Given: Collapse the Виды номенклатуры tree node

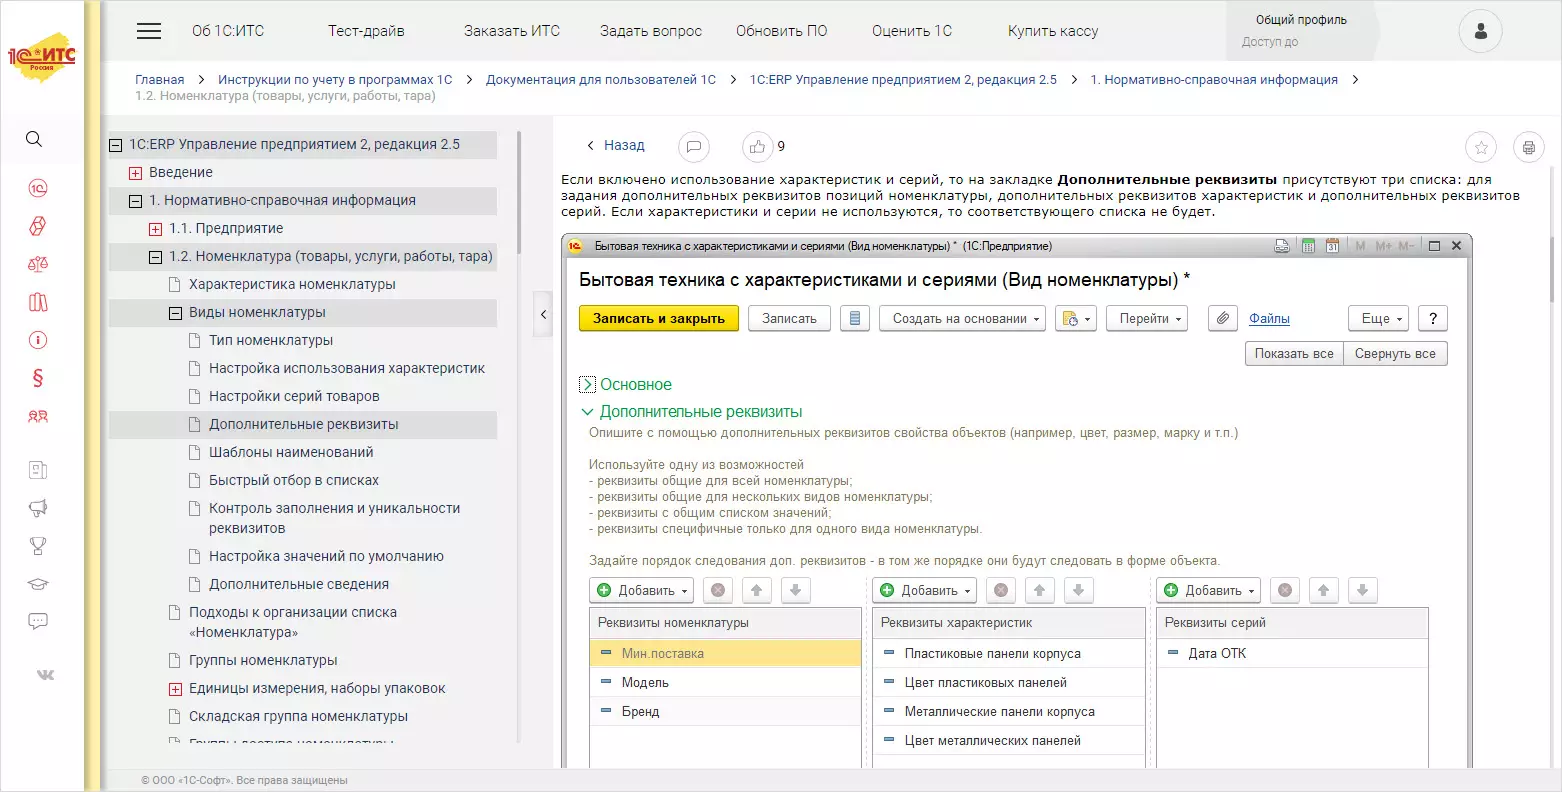Looking at the screenshot, I should pos(175,313).
